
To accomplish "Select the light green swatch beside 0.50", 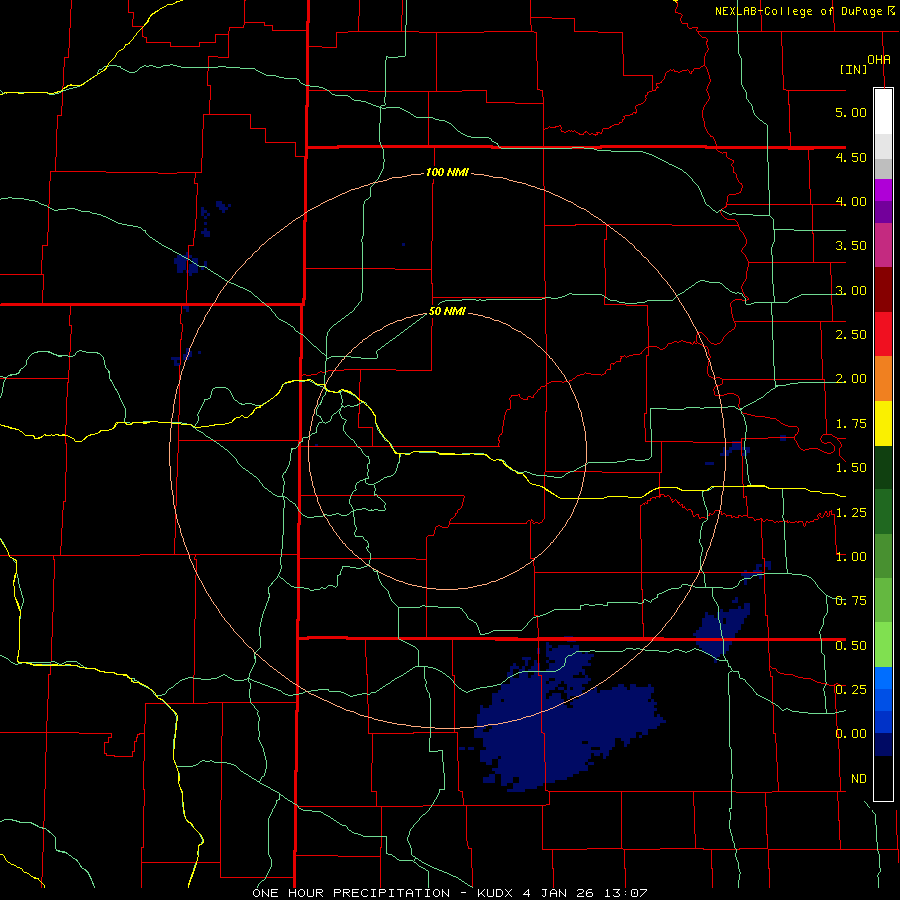I will coord(883,645).
